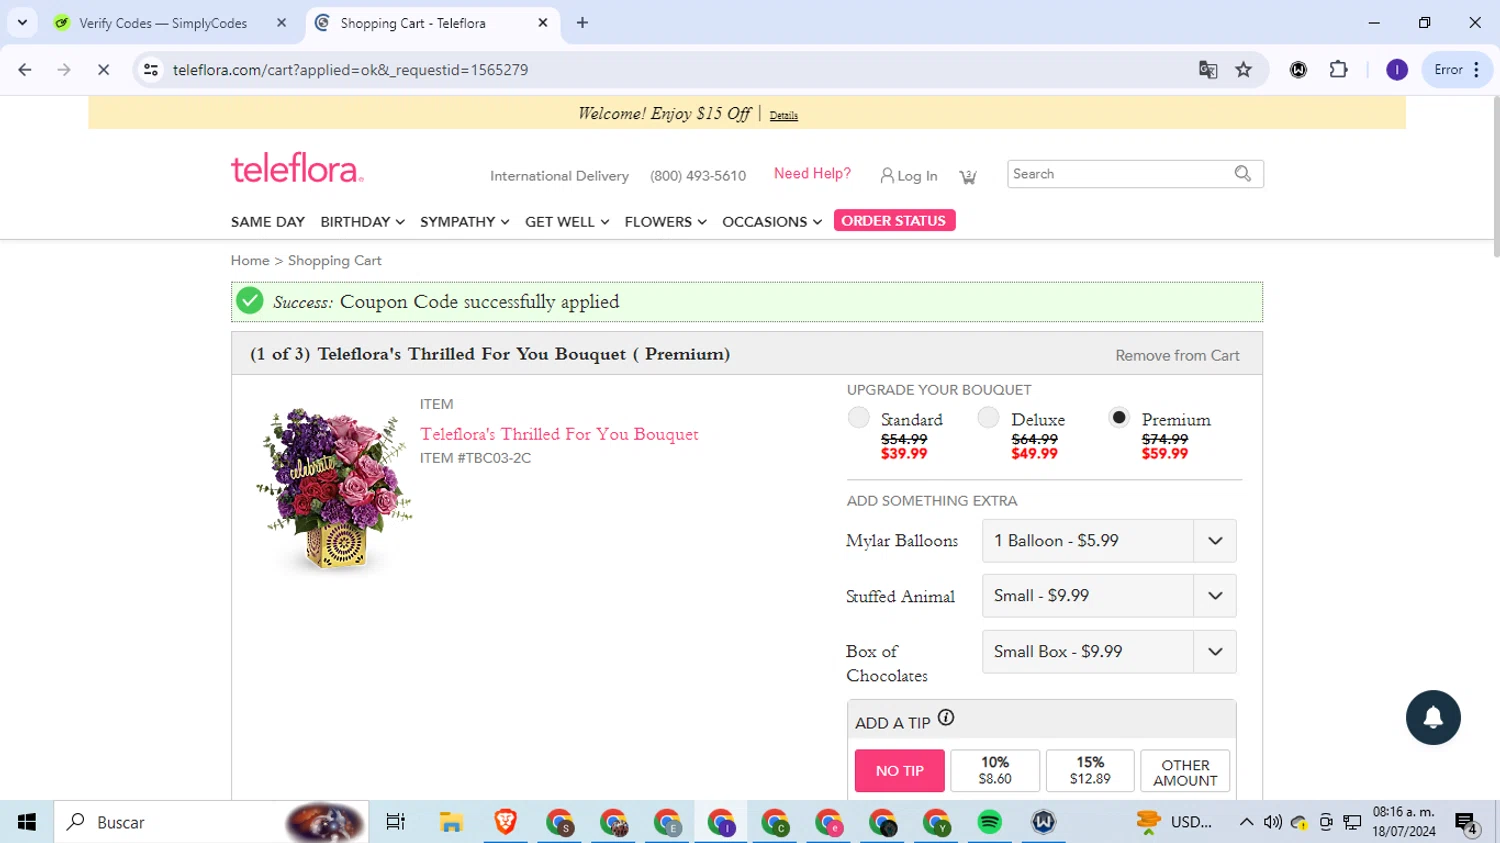Image resolution: width=1500 pixels, height=843 pixels.
Task: Click into the site Search field
Action: [1120, 174]
